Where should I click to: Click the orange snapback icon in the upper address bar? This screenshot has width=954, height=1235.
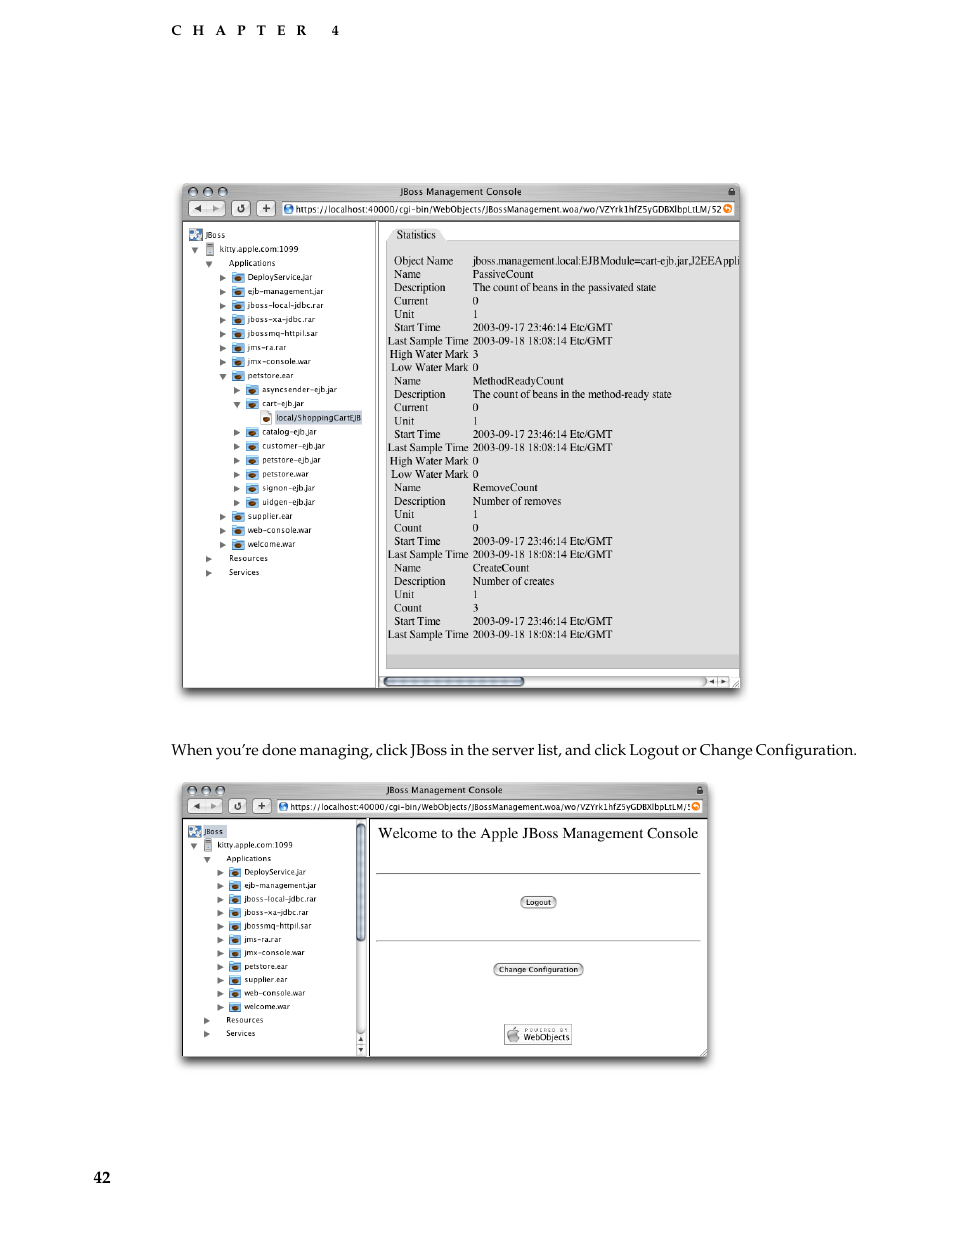point(727,209)
